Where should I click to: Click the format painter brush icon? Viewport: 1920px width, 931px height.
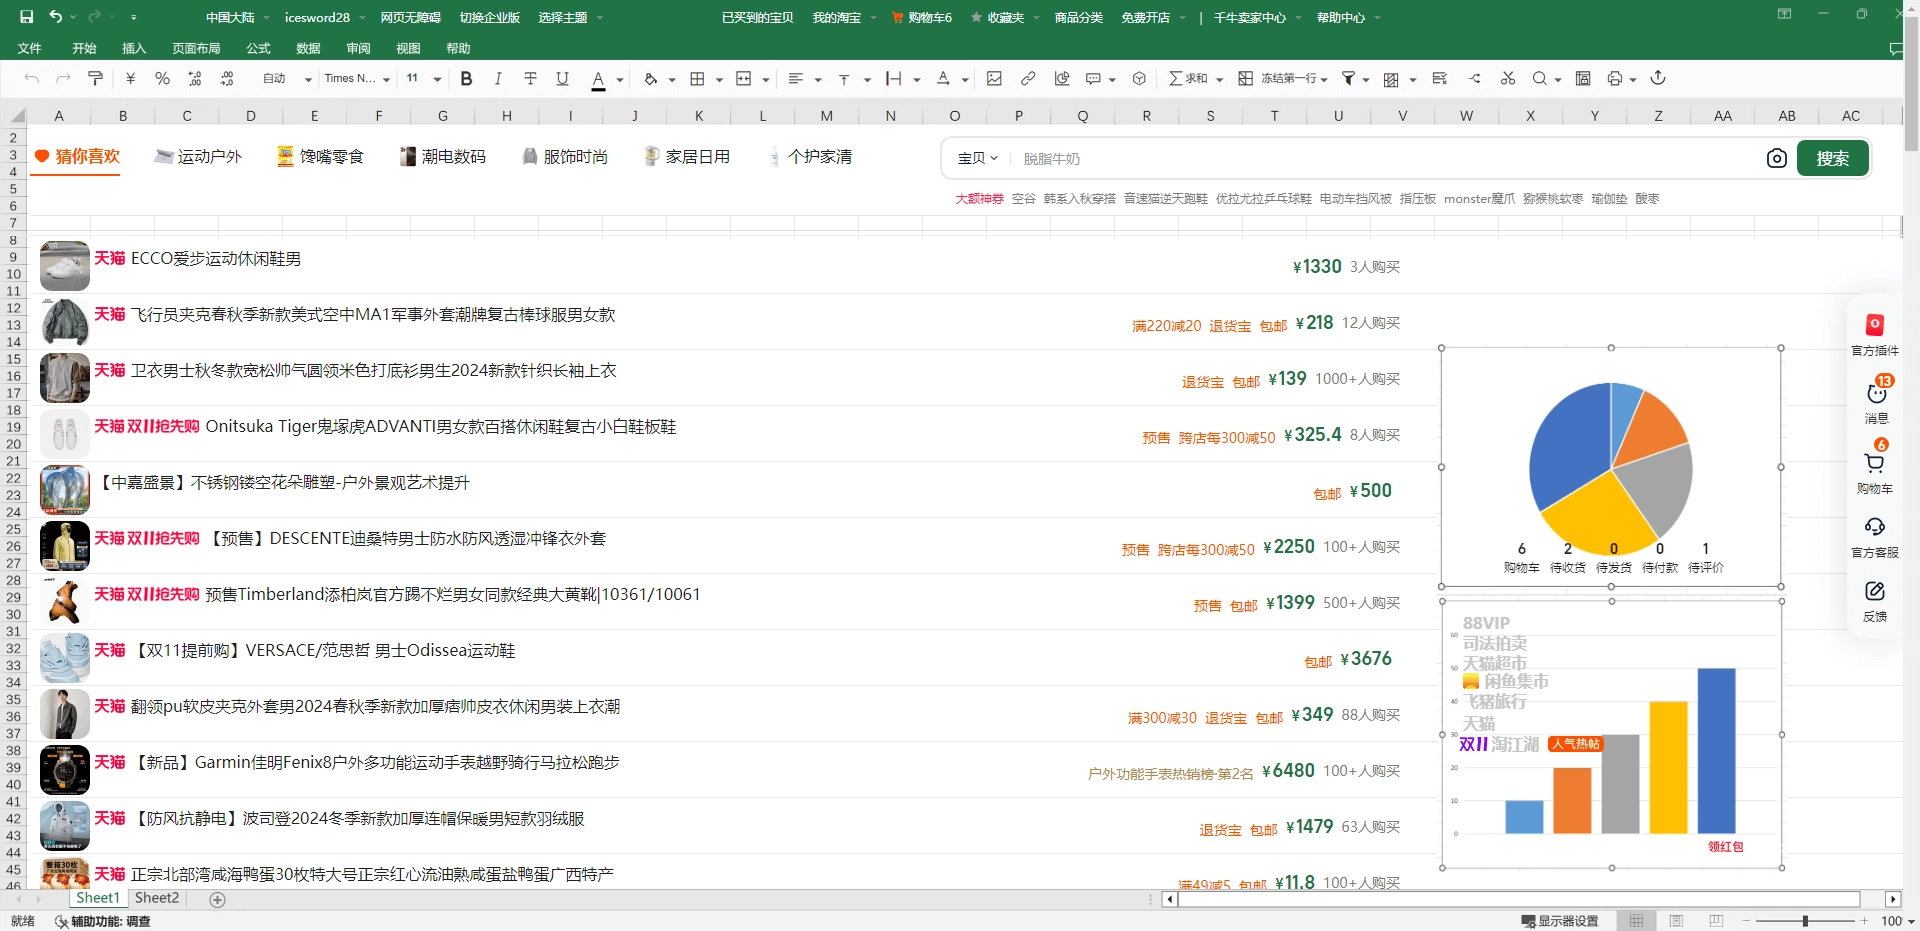(96, 79)
